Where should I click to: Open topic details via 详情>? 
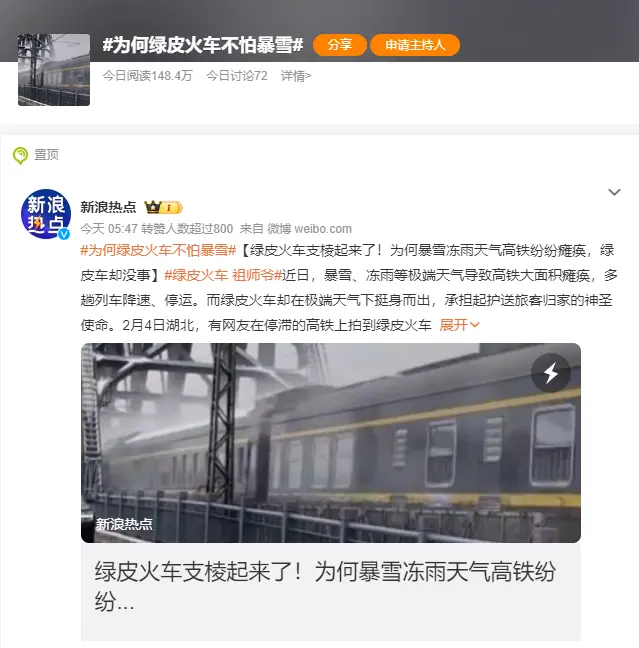(x=296, y=76)
